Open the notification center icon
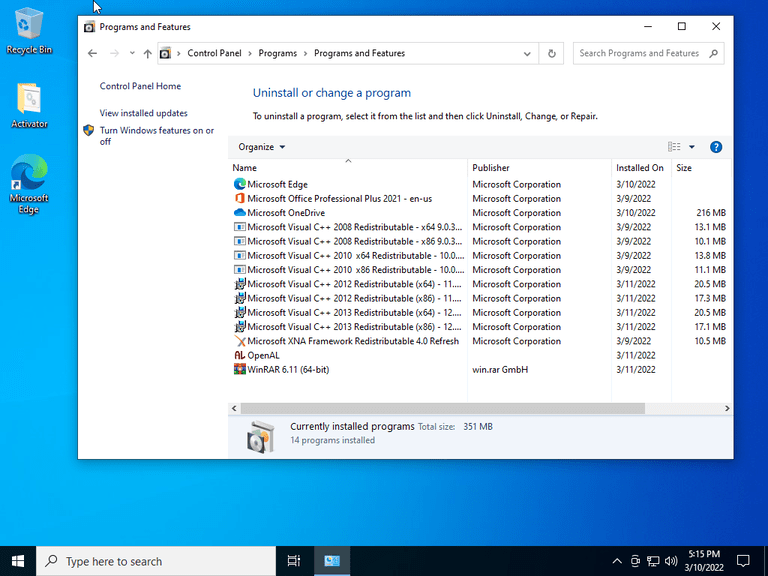The width and height of the screenshot is (768, 576). coord(743,561)
